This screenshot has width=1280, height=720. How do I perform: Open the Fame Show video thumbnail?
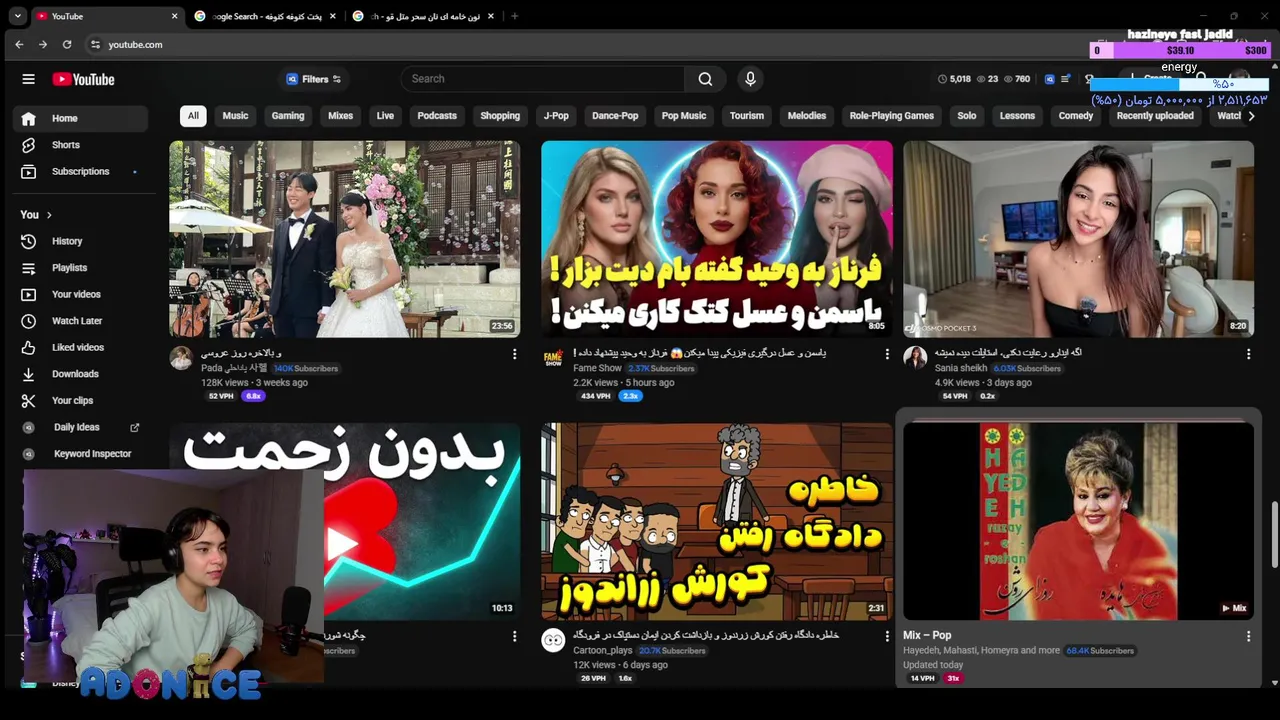(717, 239)
